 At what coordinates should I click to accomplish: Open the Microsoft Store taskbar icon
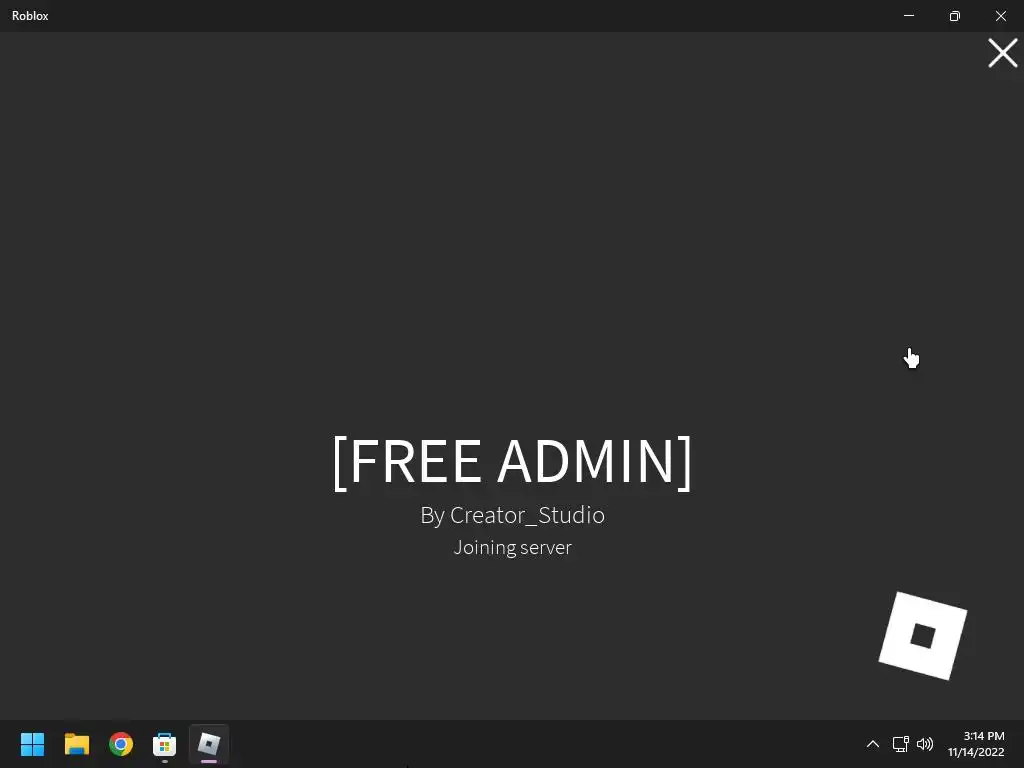point(165,744)
